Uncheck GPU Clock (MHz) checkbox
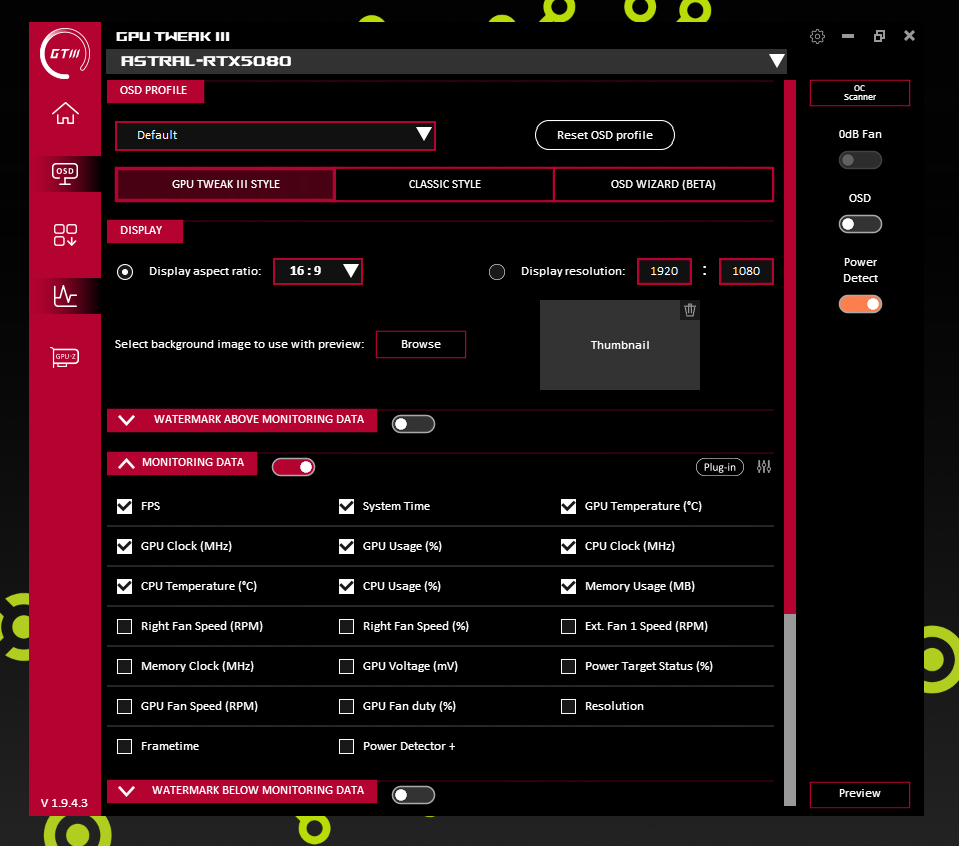The height and width of the screenshot is (846, 959). click(125, 546)
